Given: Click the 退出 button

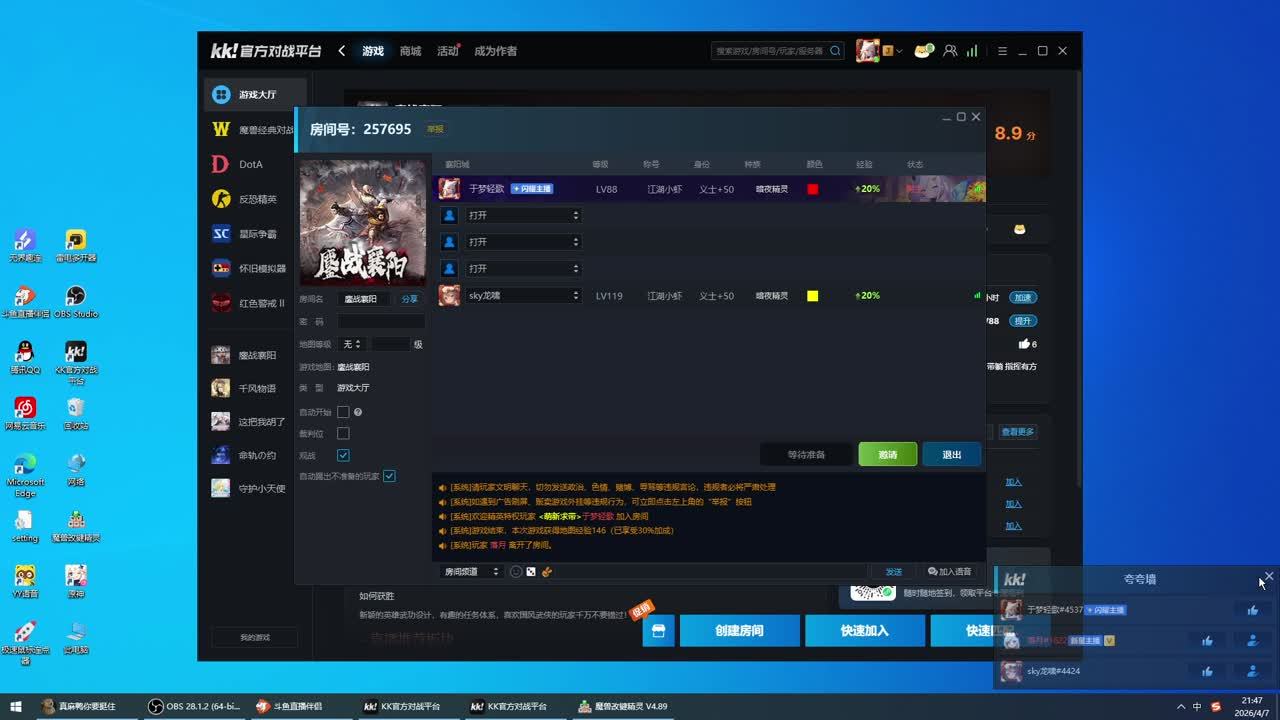Looking at the screenshot, I should point(952,455).
